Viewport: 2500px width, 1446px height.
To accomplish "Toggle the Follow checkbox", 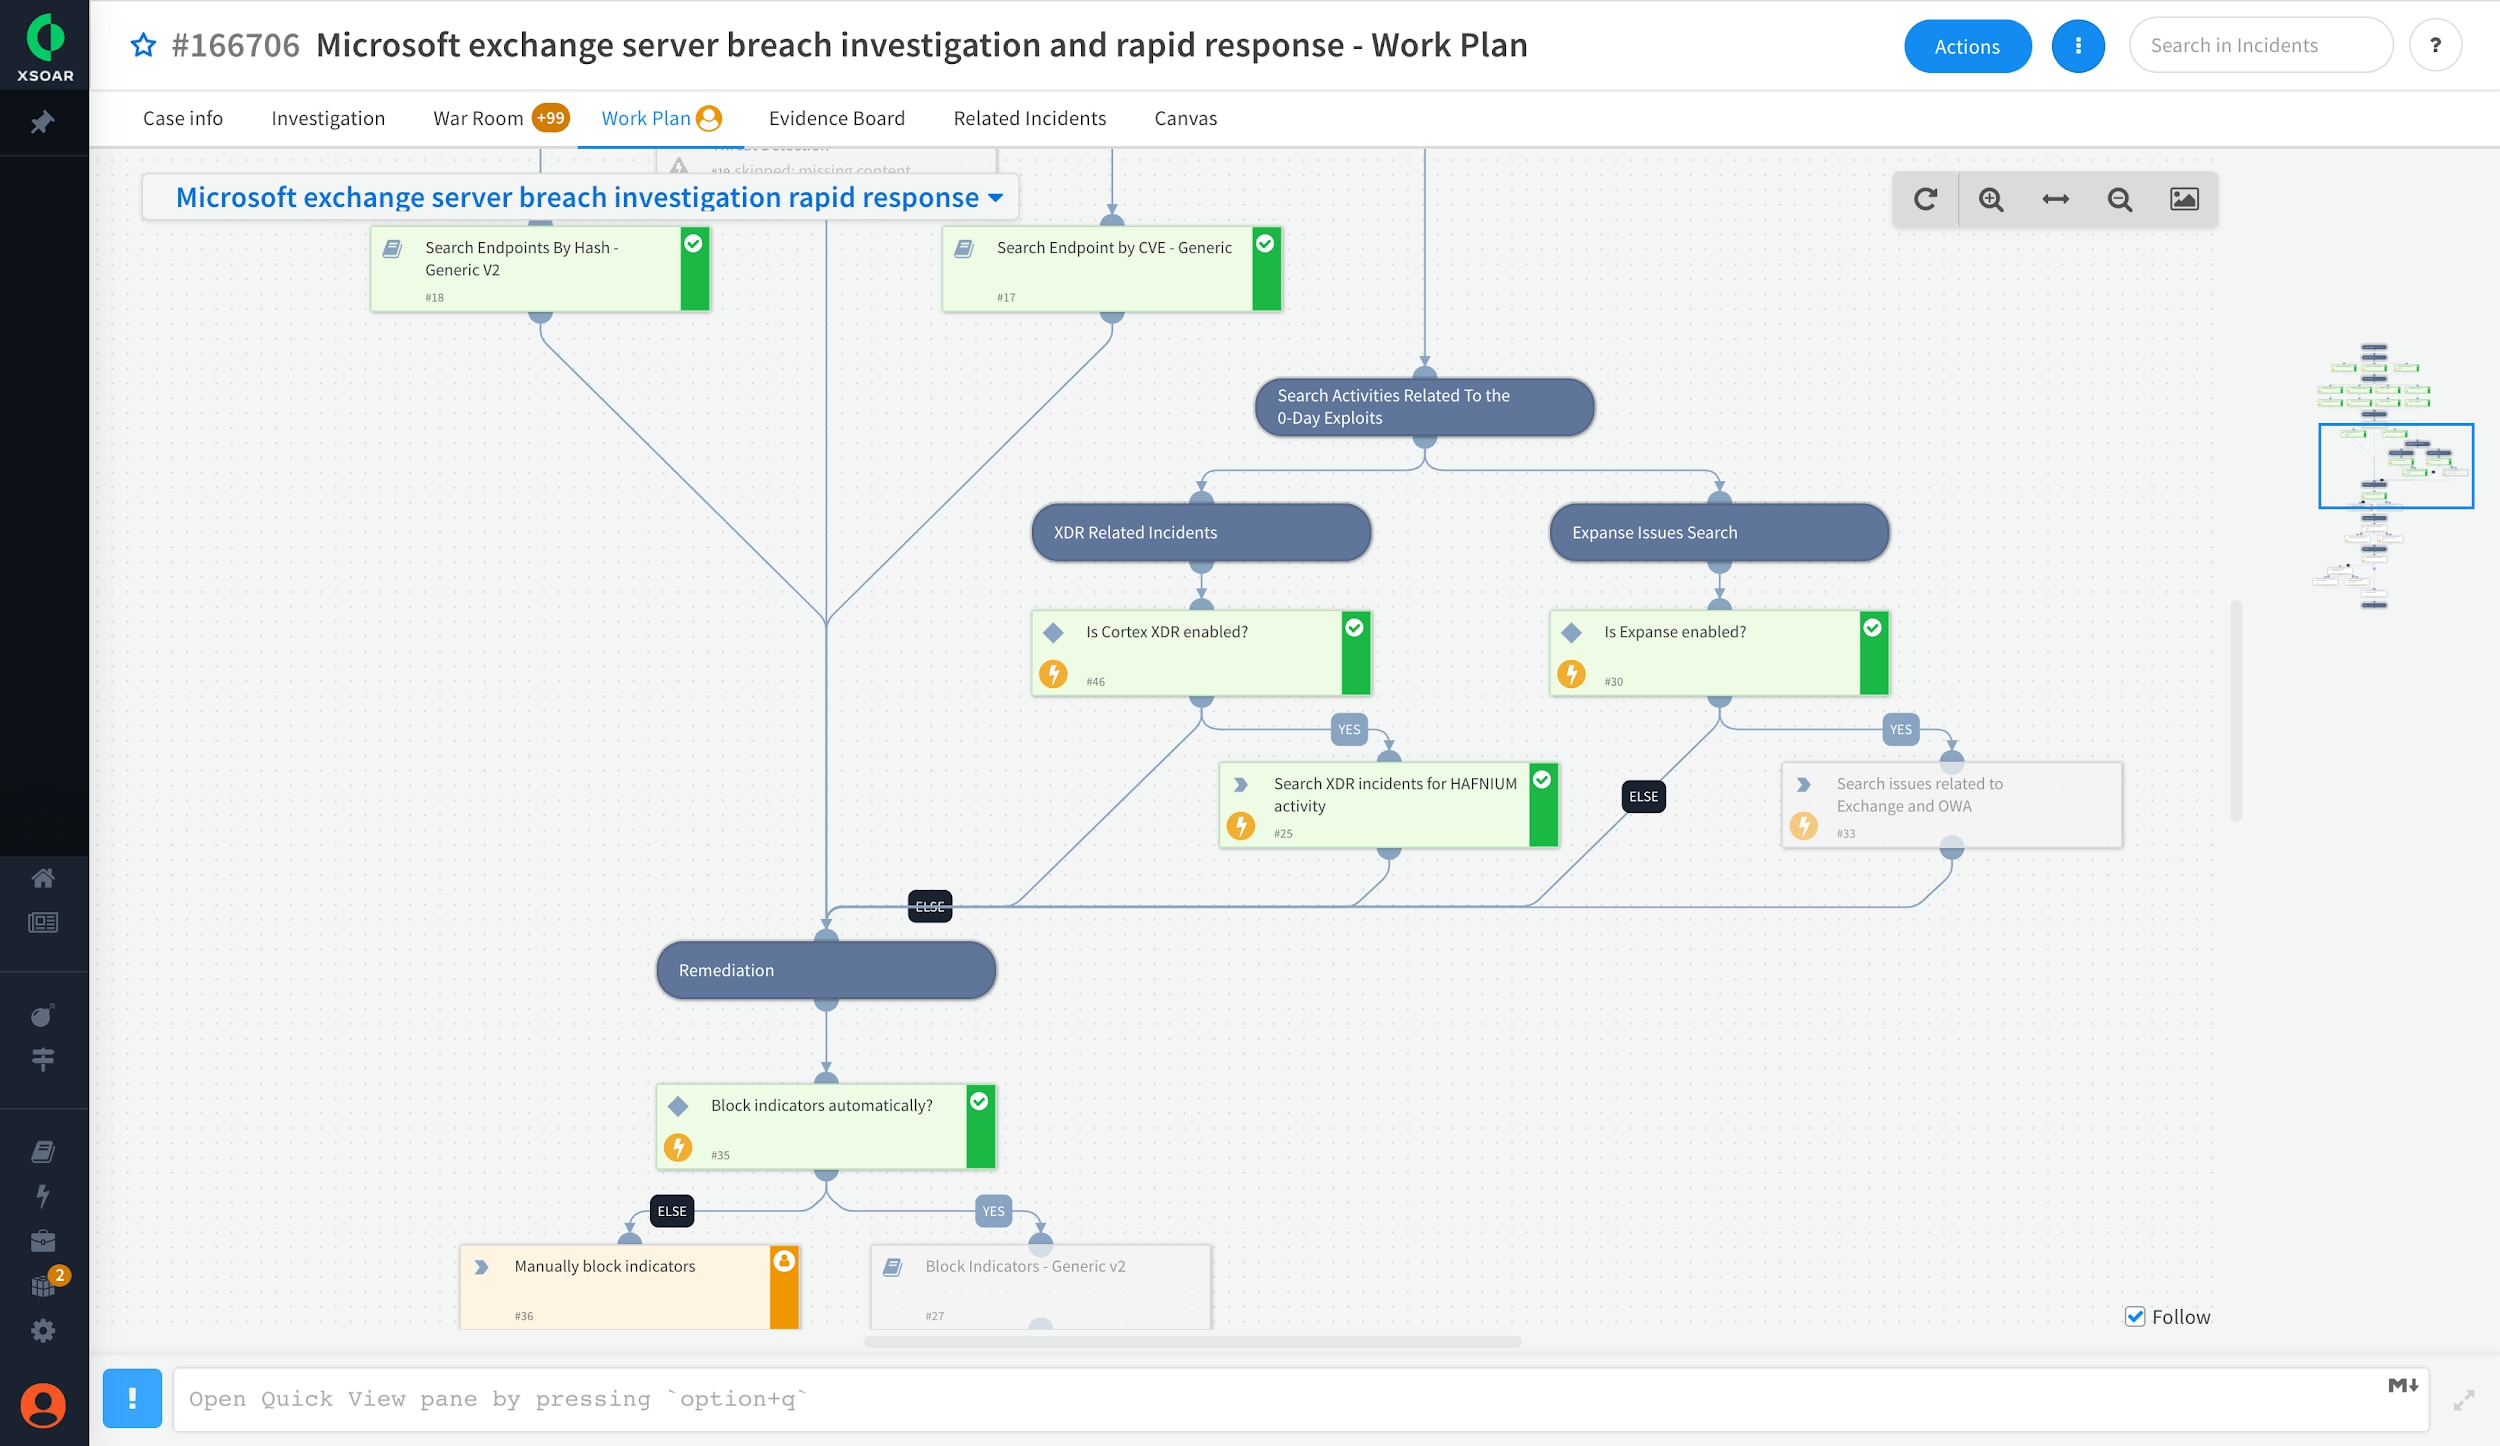I will (2135, 1316).
